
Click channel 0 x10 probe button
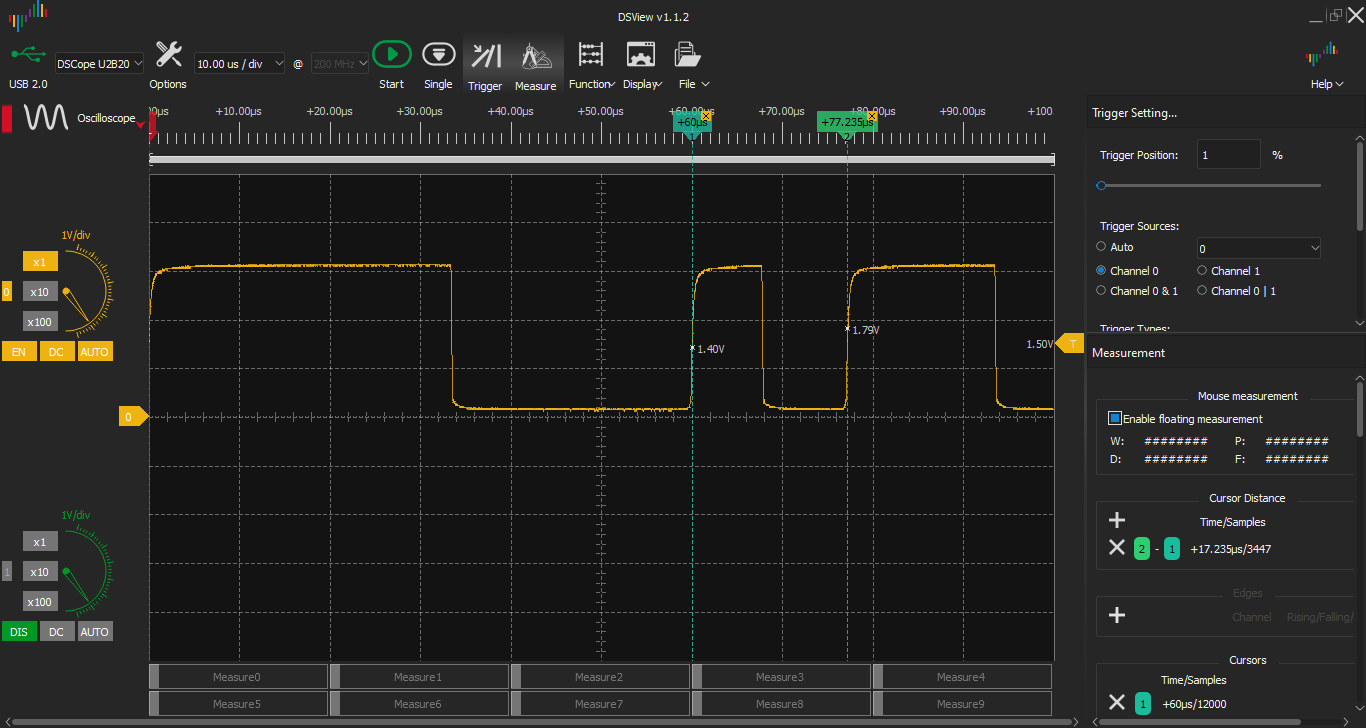pos(40,292)
